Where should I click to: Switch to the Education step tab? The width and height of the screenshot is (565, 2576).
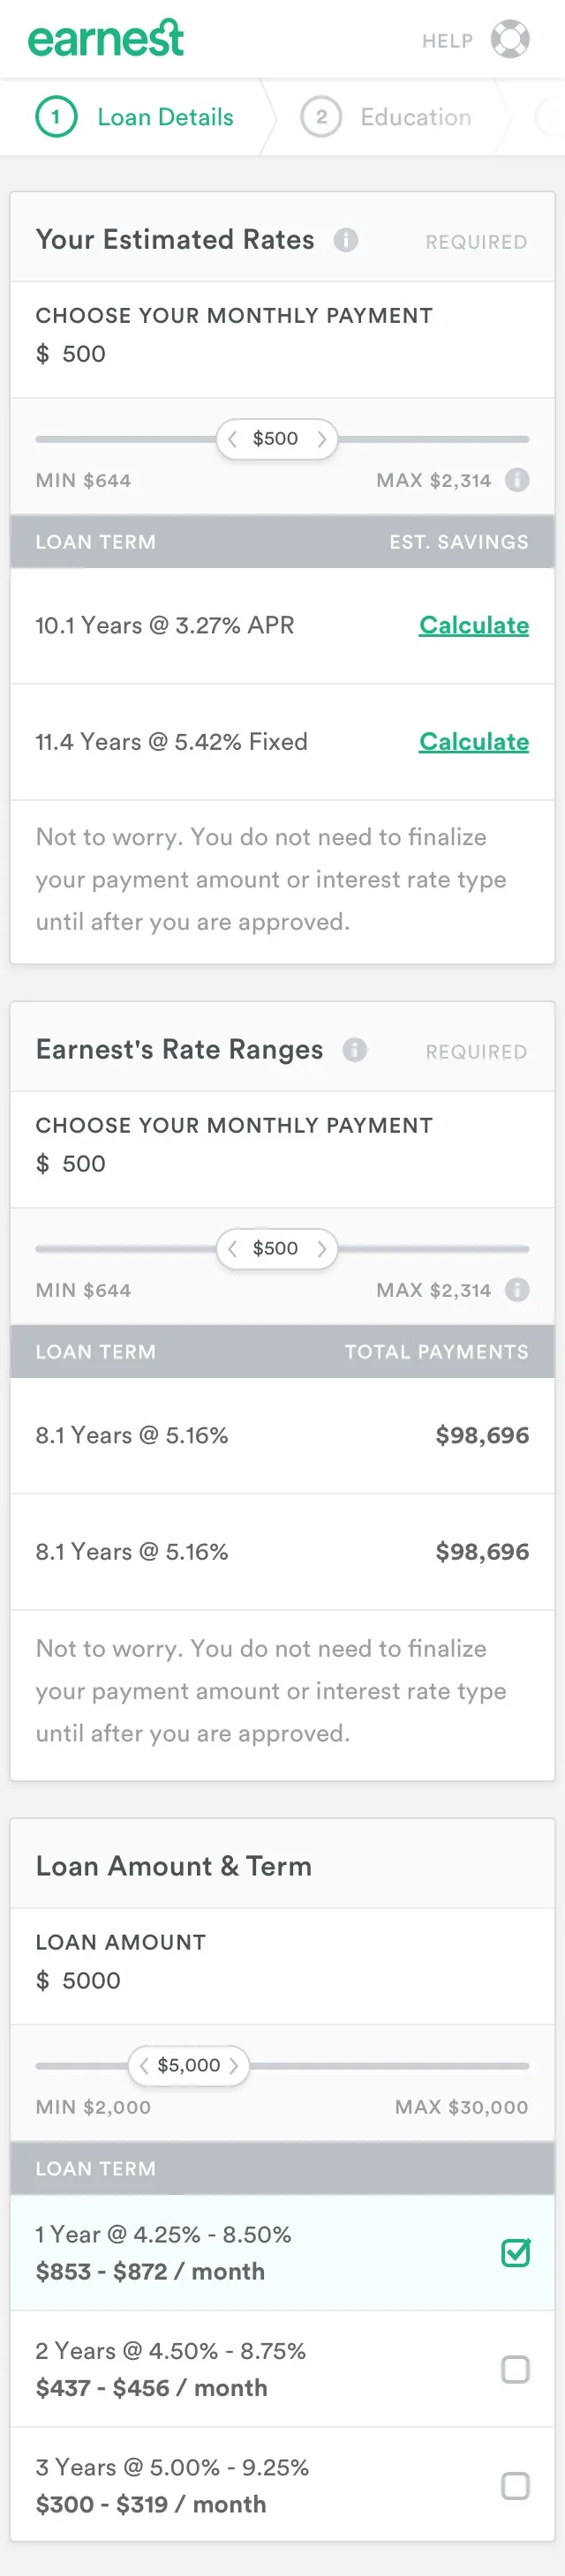coord(386,117)
